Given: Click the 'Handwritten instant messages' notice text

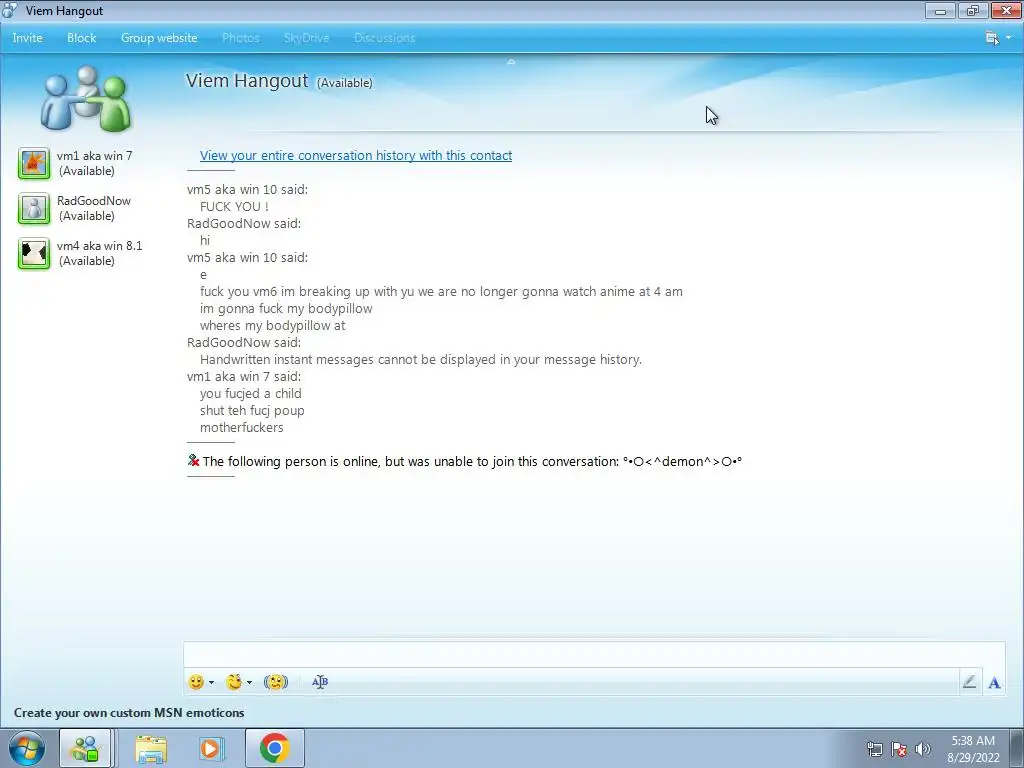Looking at the screenshot, I should point(421,359).
